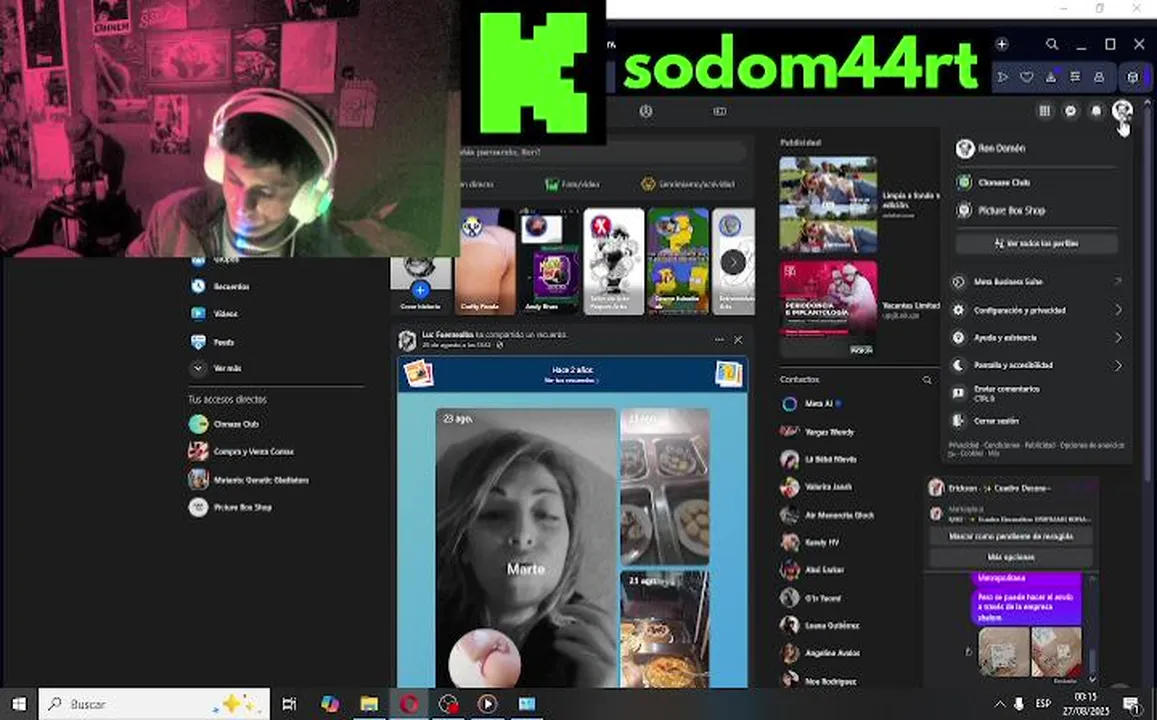
Task: Open the Facebook menu grid icon
Action: (x=1044, y=111)
